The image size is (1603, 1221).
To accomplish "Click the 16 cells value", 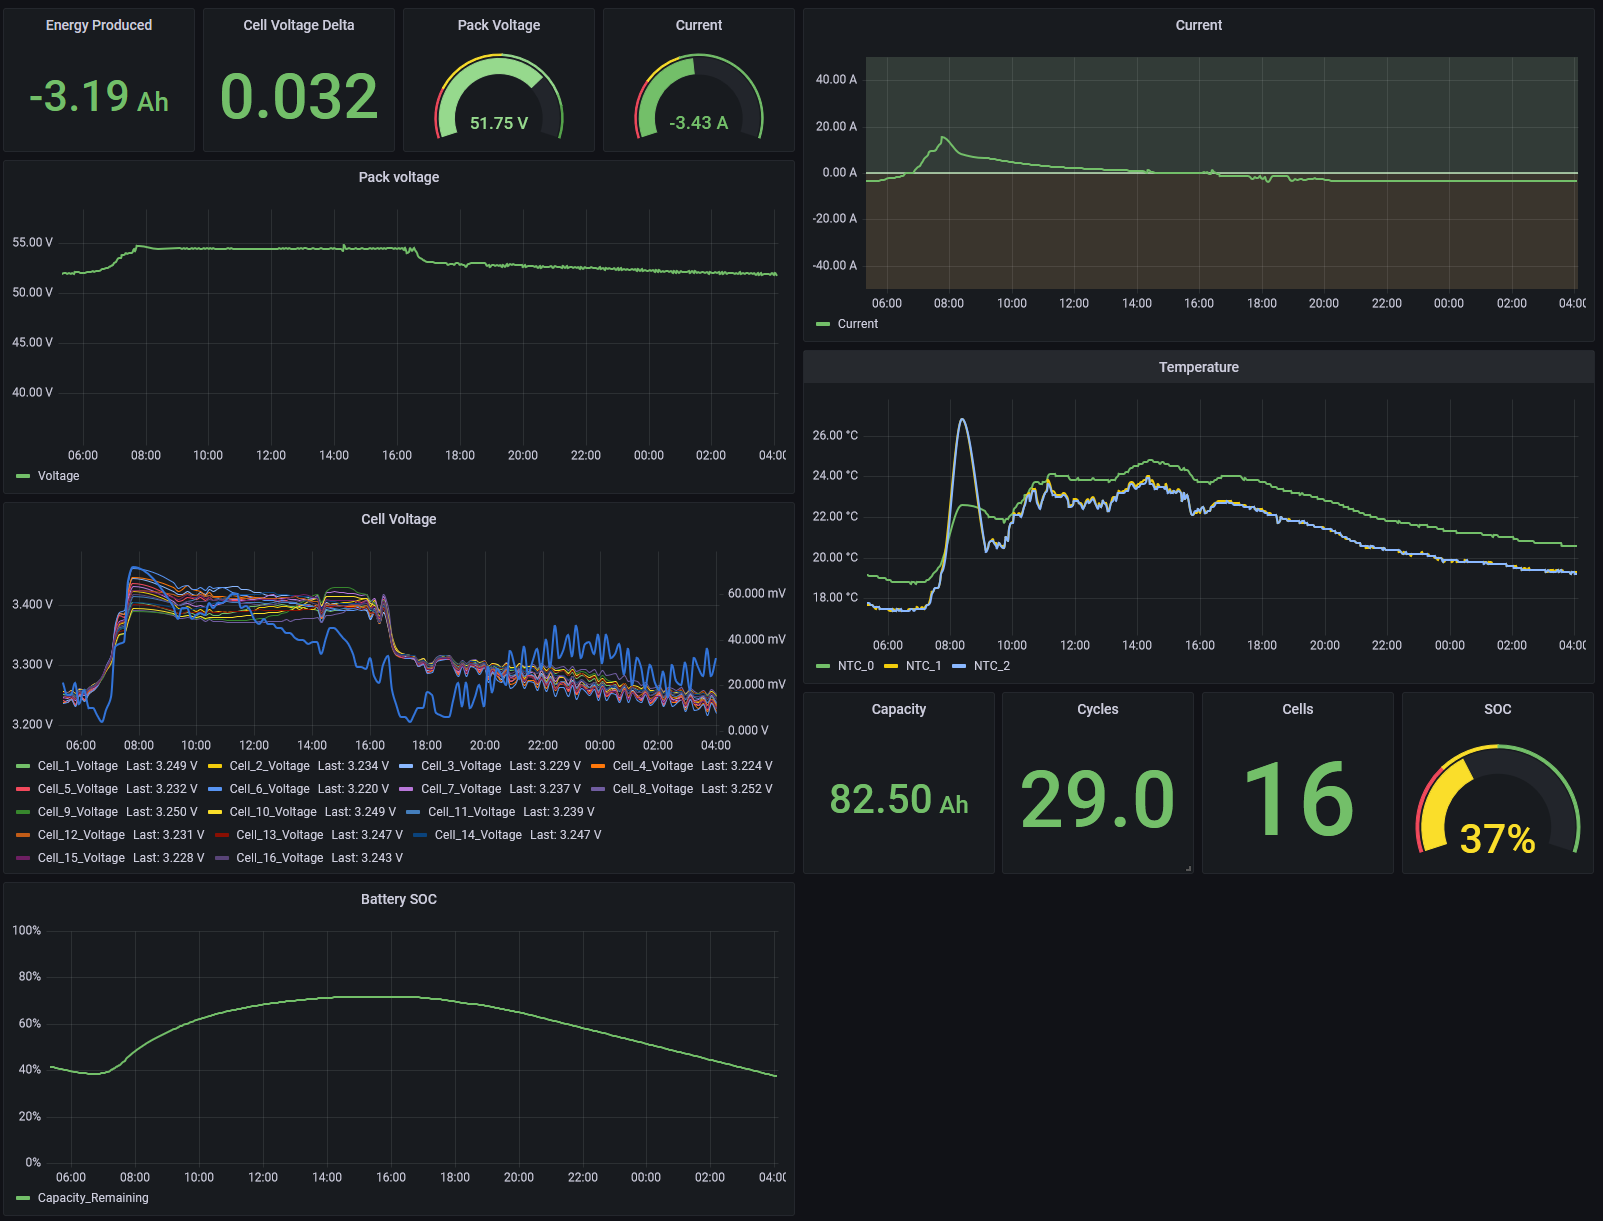I will pyautogui.click(x=1298, y=798).
